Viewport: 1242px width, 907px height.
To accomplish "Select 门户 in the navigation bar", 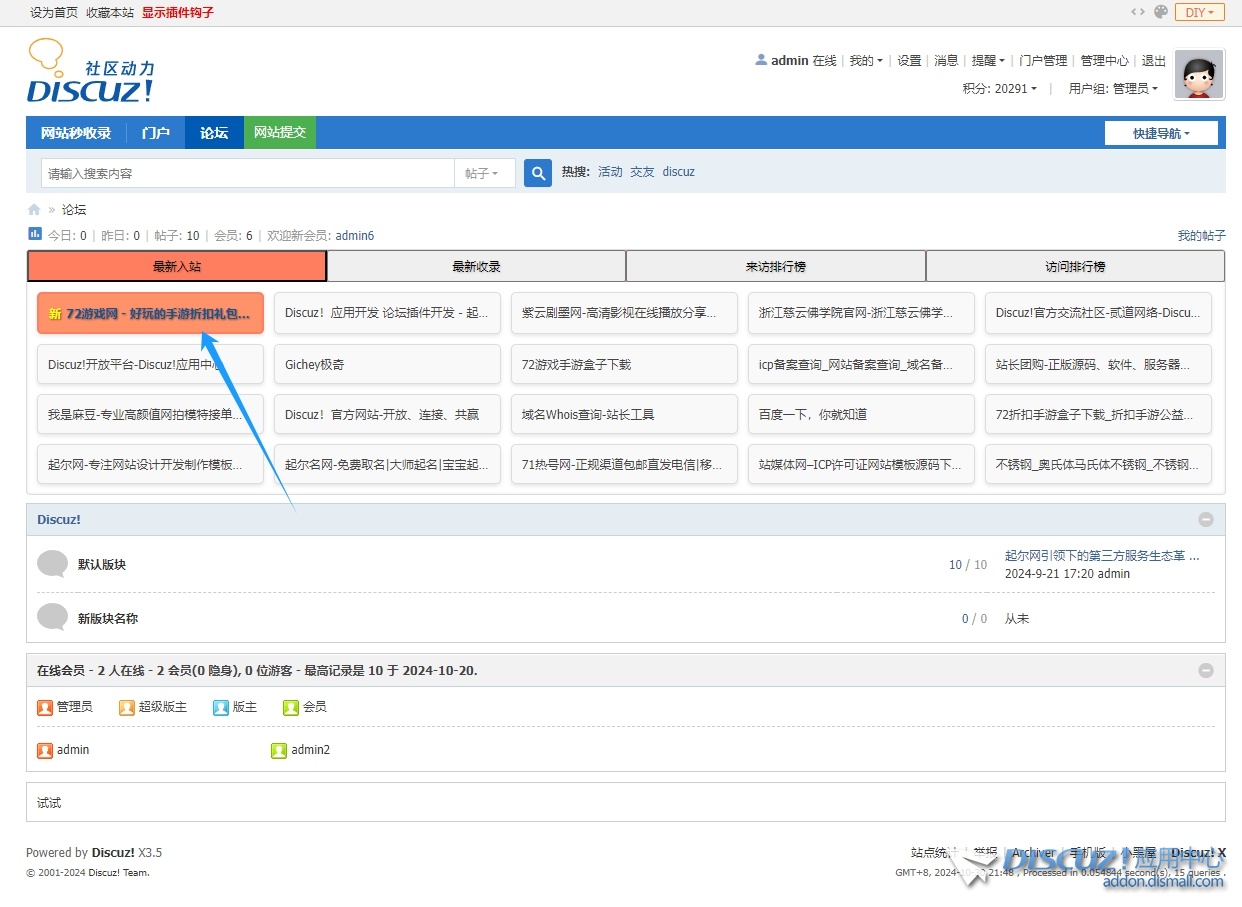I will (155, 133).
